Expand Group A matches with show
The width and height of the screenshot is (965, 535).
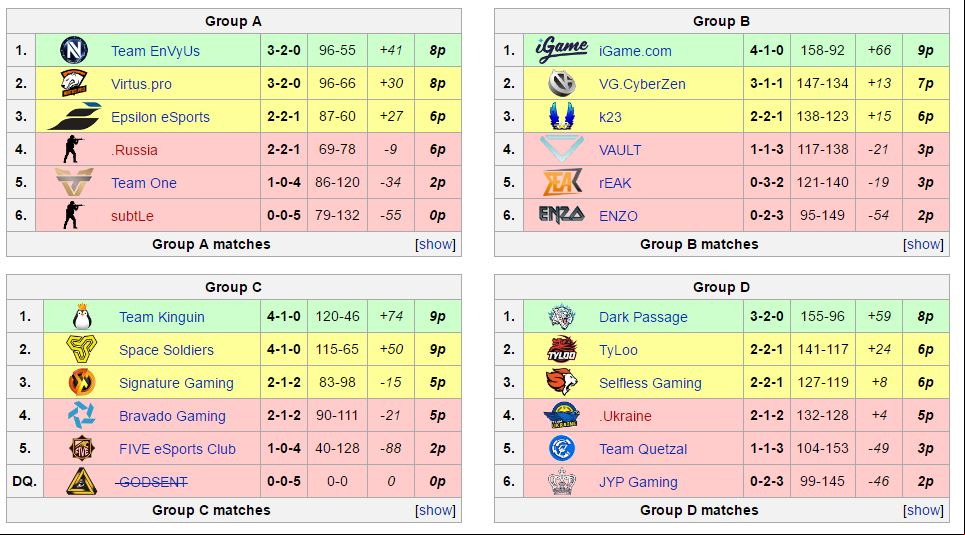436,244
